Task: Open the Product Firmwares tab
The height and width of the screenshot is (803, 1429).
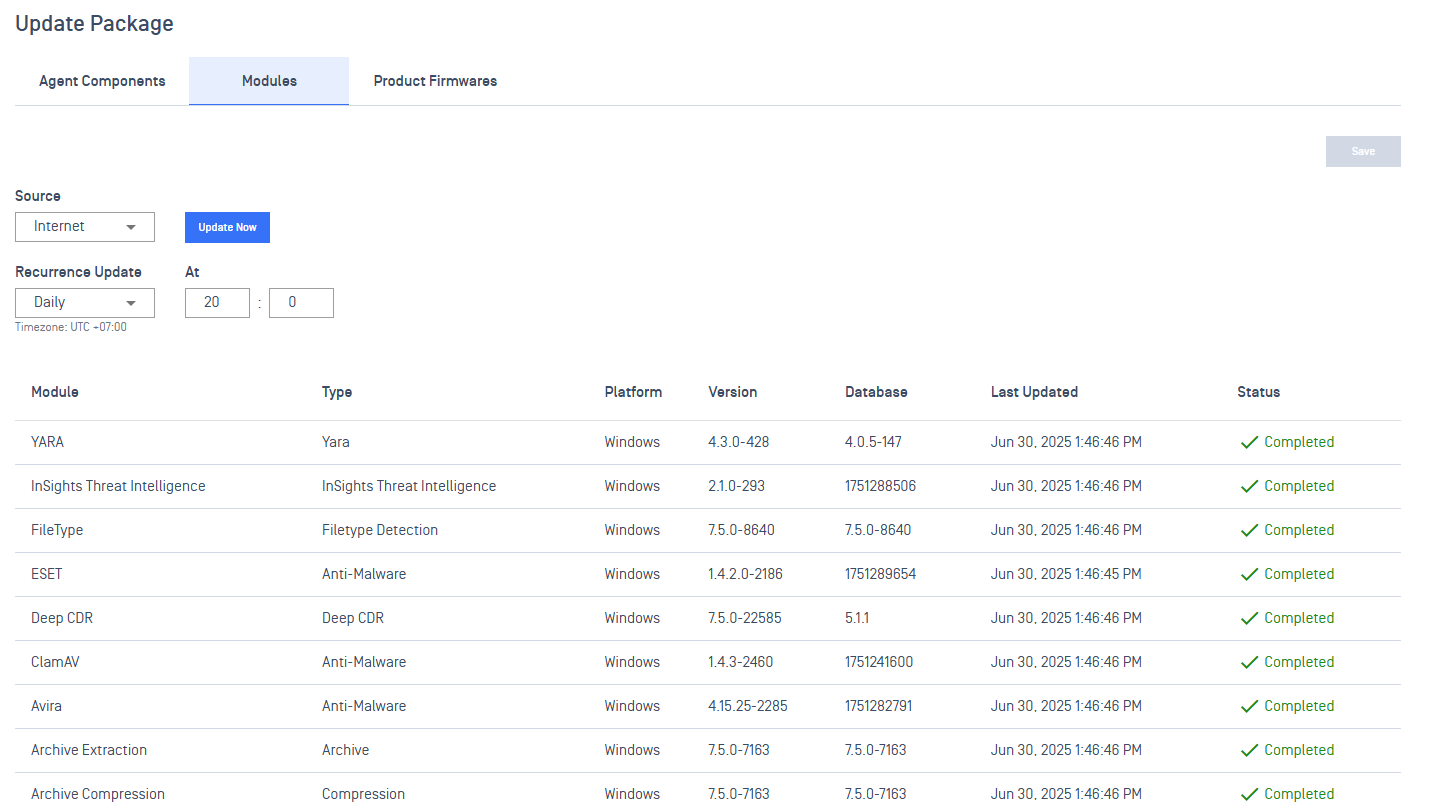Action: tap(435, 81)
